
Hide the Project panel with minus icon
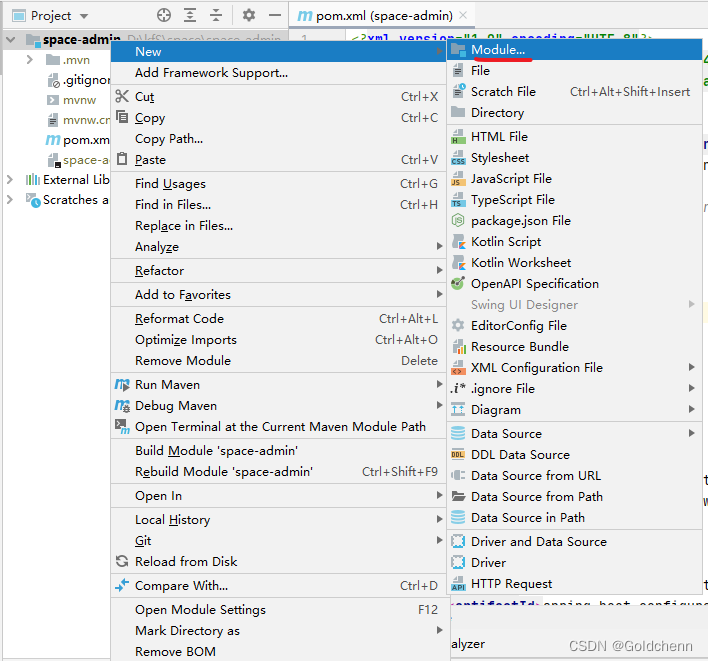[275, 15]
